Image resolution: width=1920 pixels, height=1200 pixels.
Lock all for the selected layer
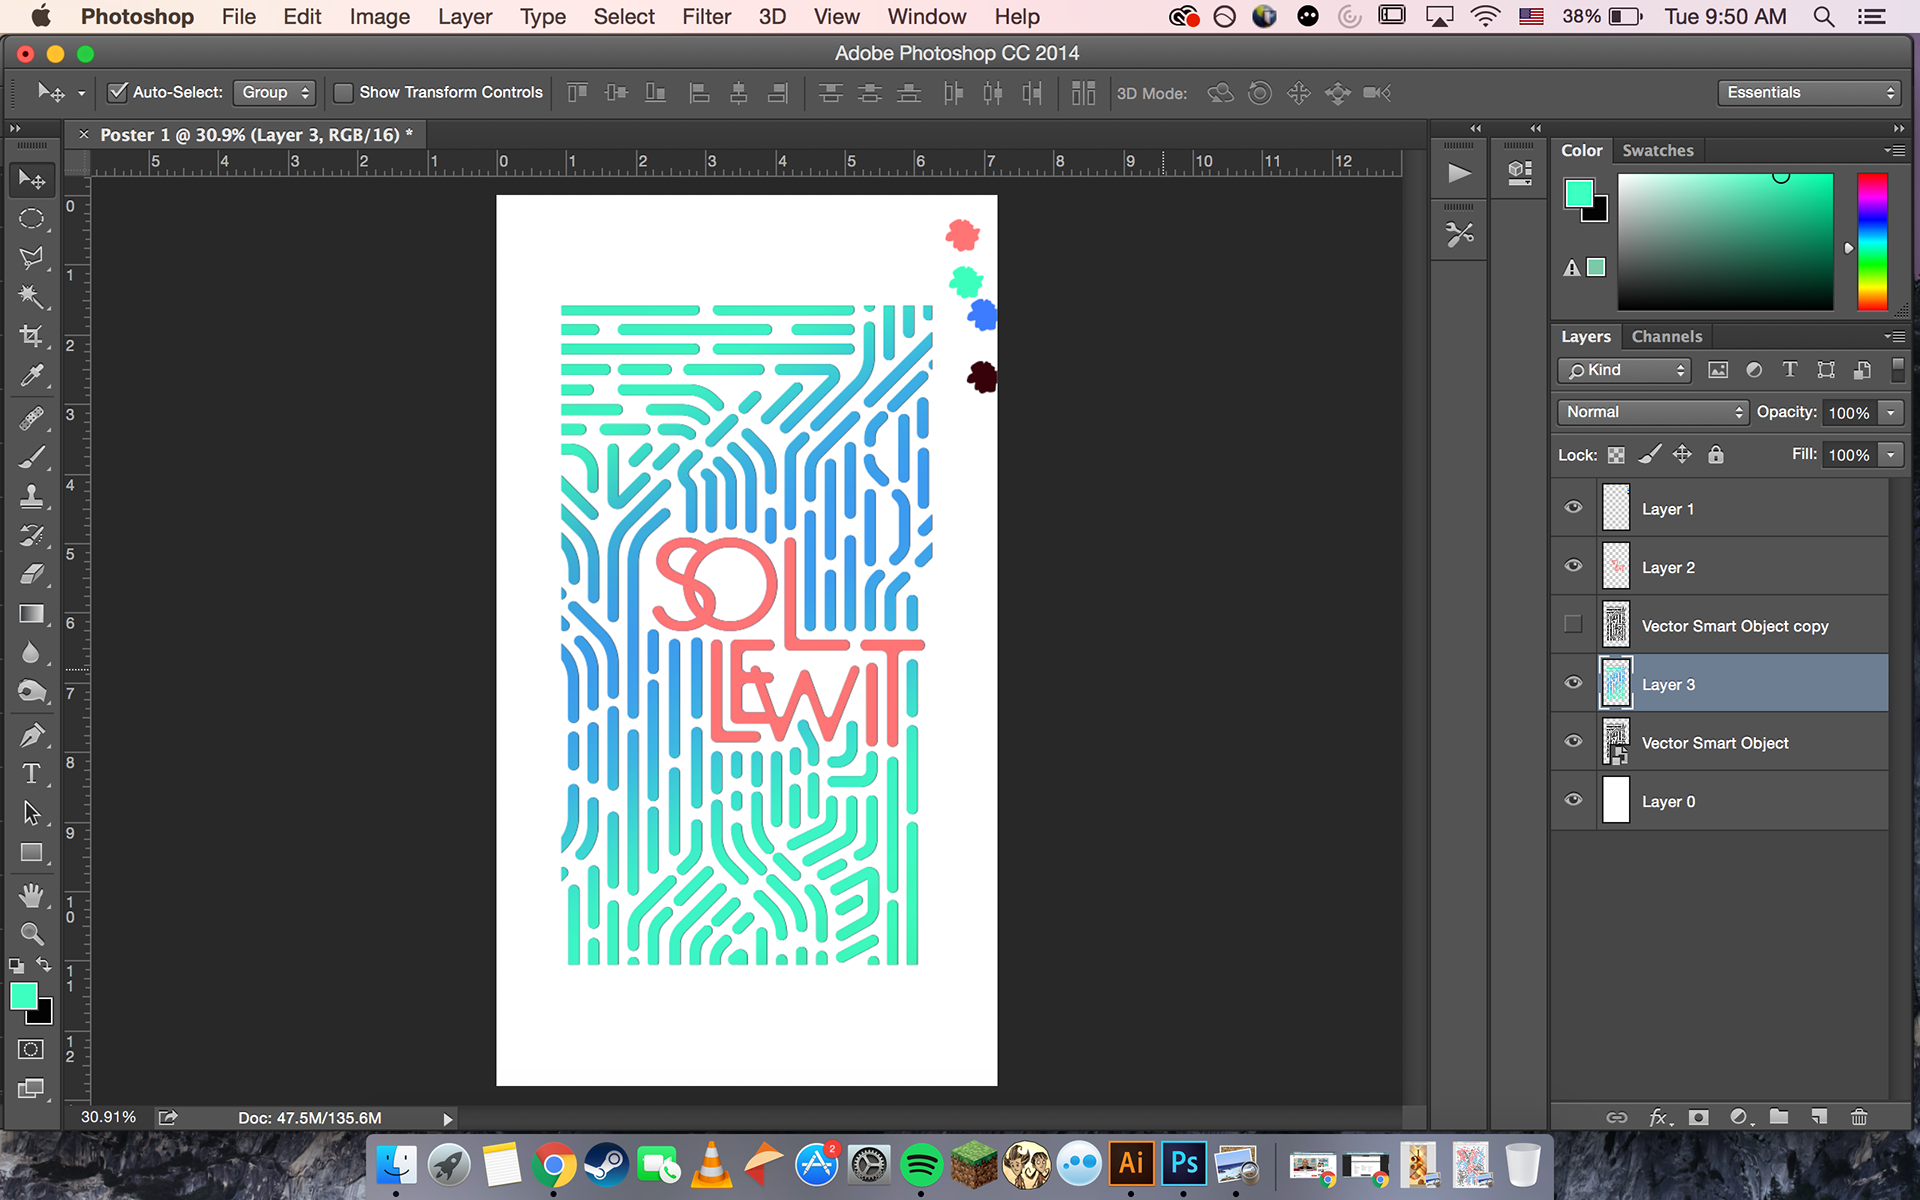pos(1716,455)
